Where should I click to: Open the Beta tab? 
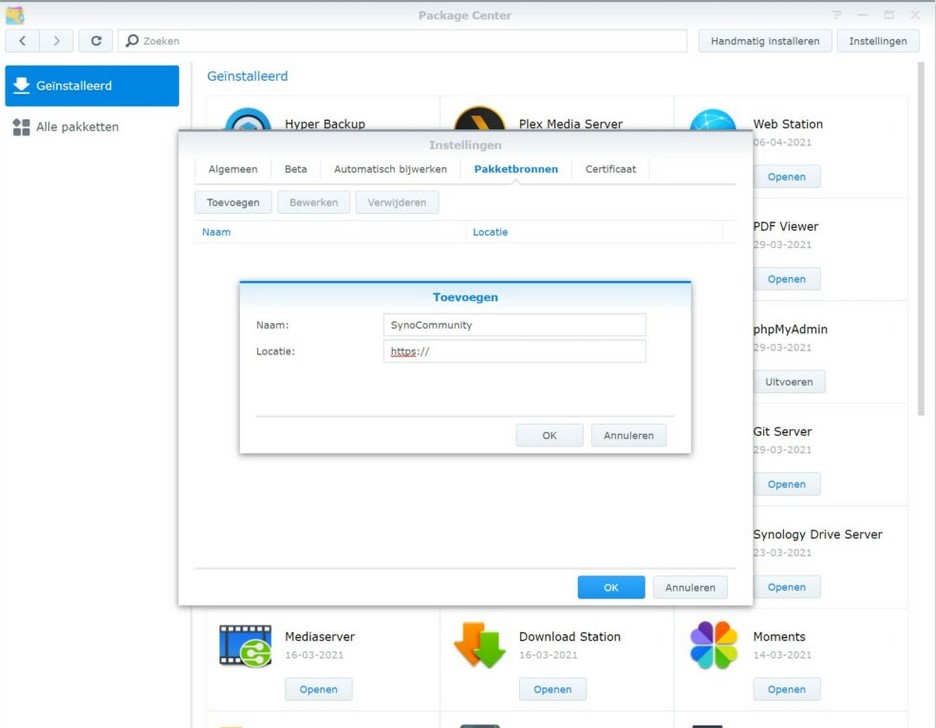[x=296, y=169]
